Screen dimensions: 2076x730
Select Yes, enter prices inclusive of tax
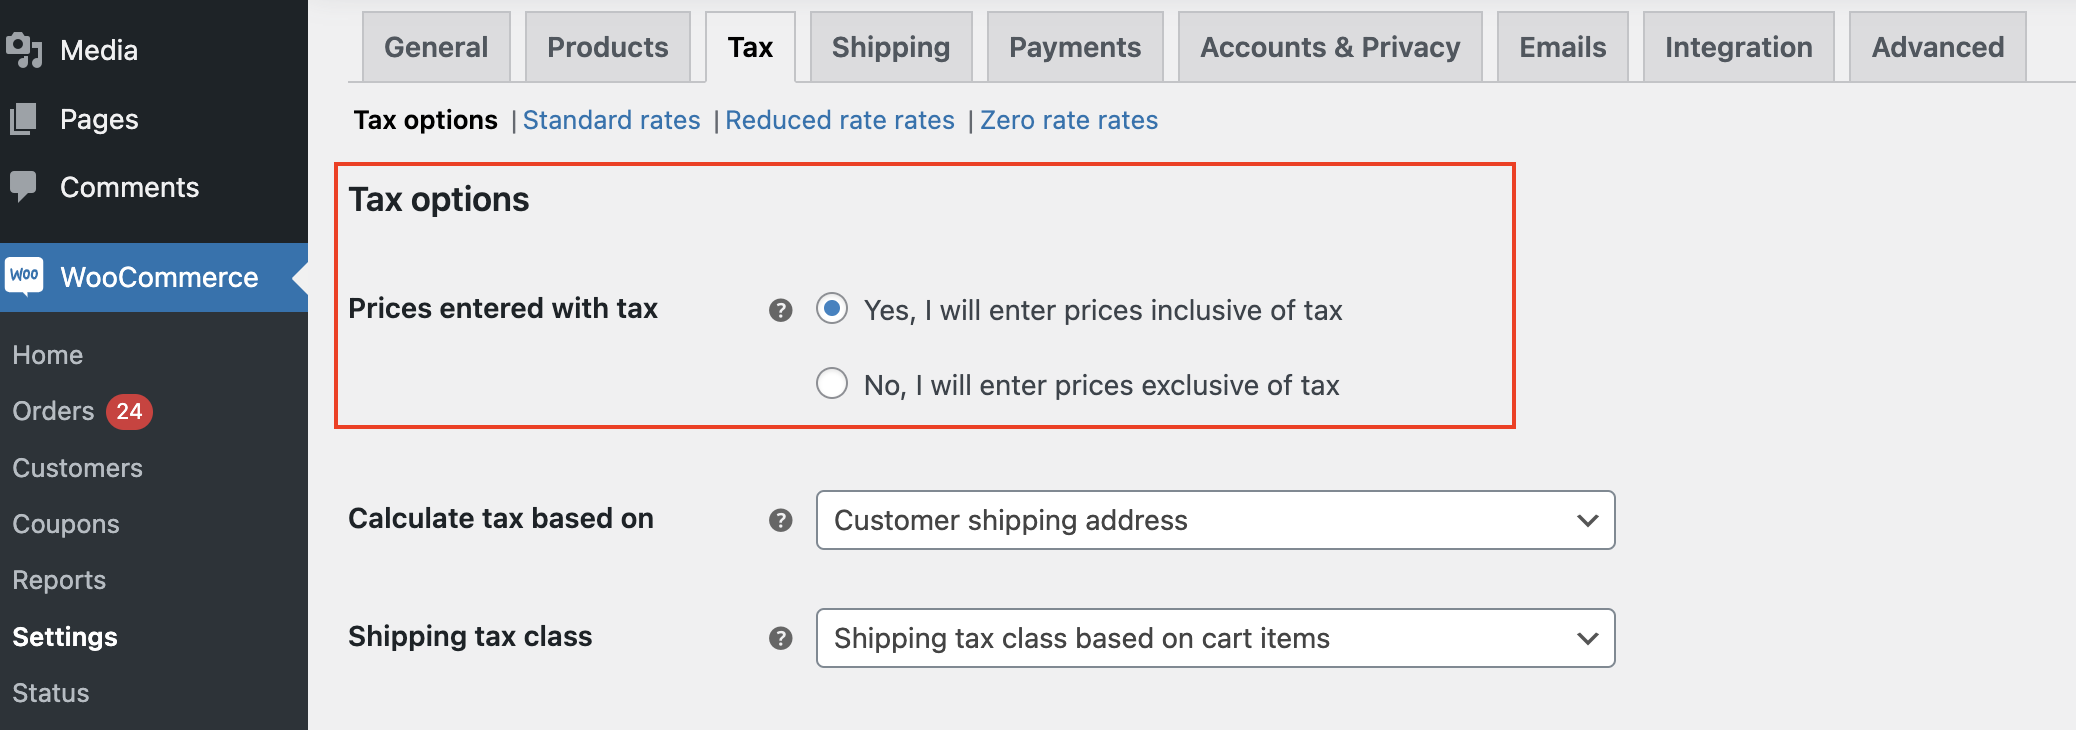pos(832,309)
